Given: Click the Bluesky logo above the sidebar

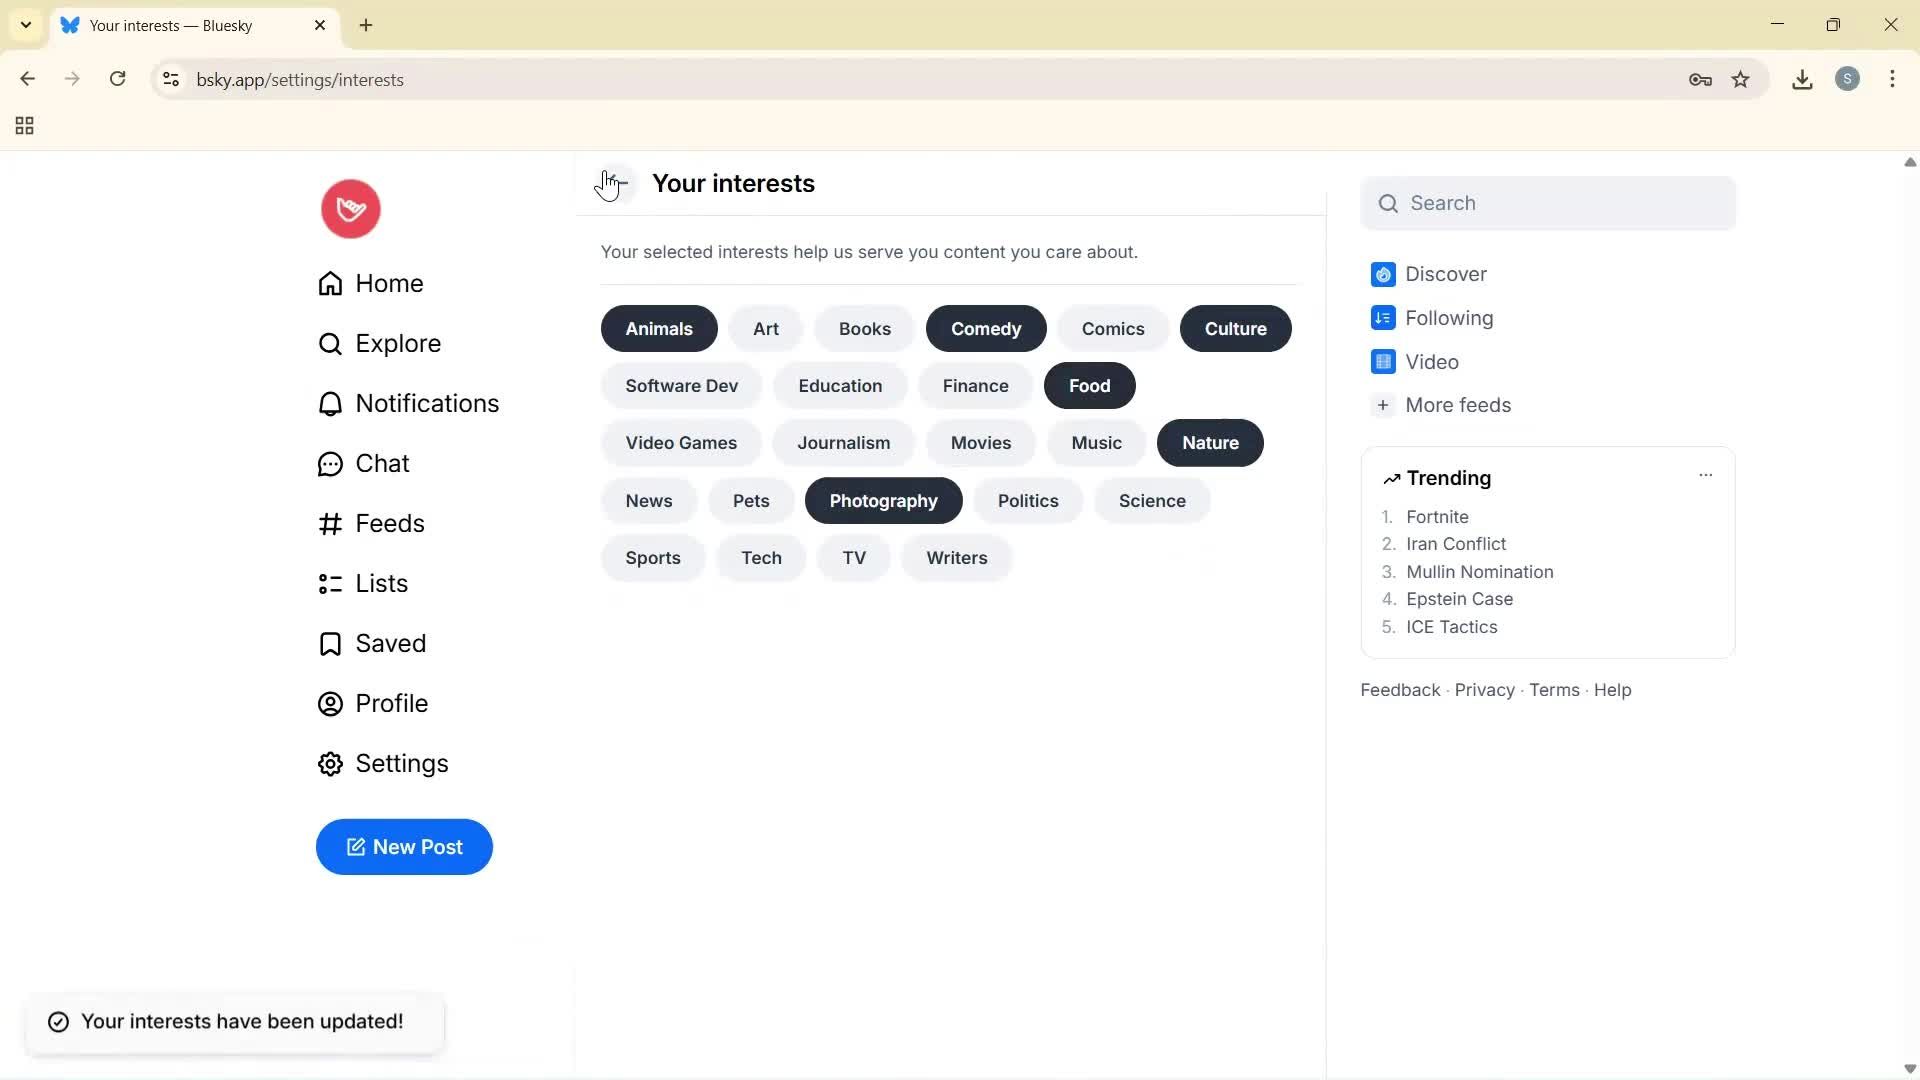Looking at the screenshot, I should [x=350, y=208].
